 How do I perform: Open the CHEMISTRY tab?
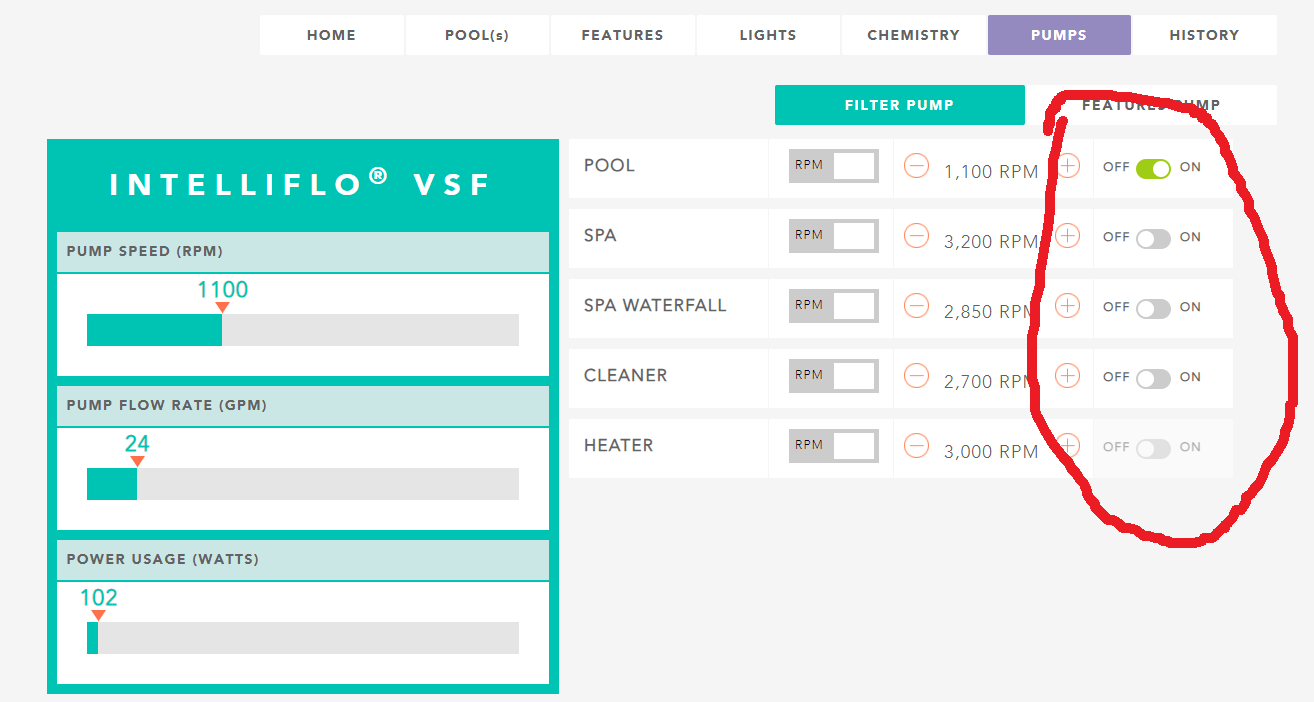914,35
